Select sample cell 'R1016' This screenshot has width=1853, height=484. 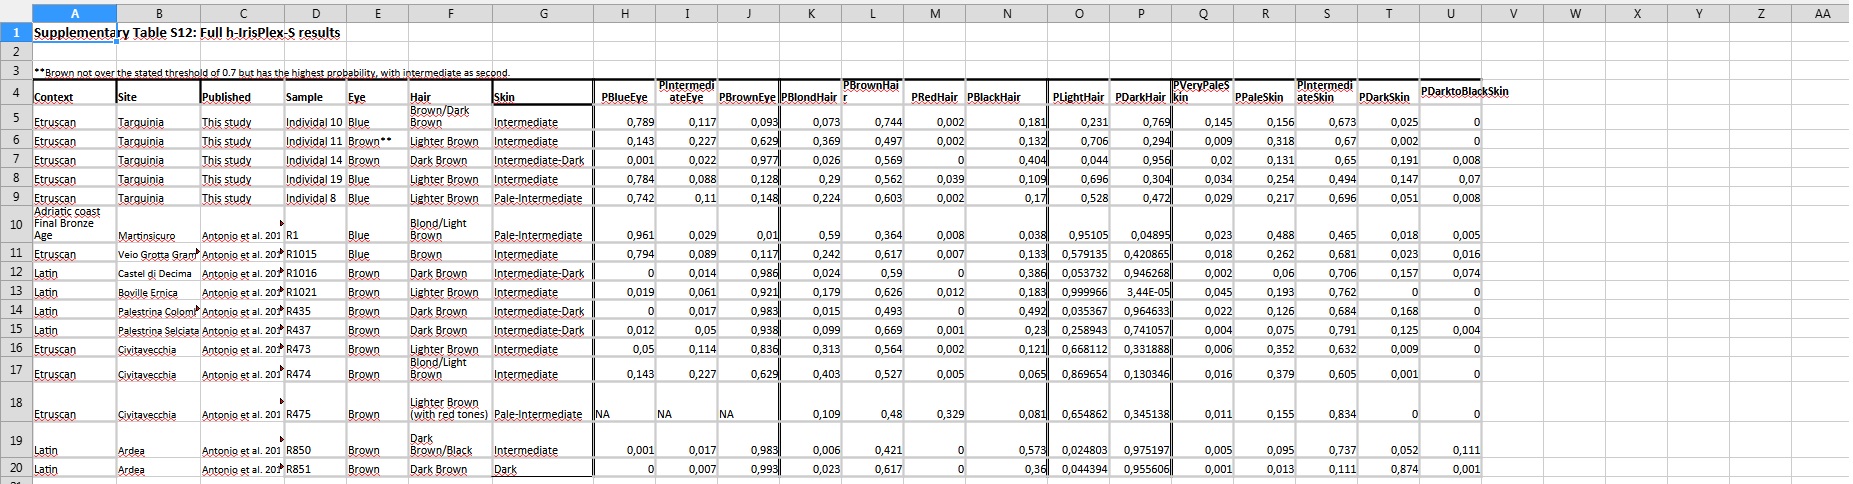[x=314, y=273]
